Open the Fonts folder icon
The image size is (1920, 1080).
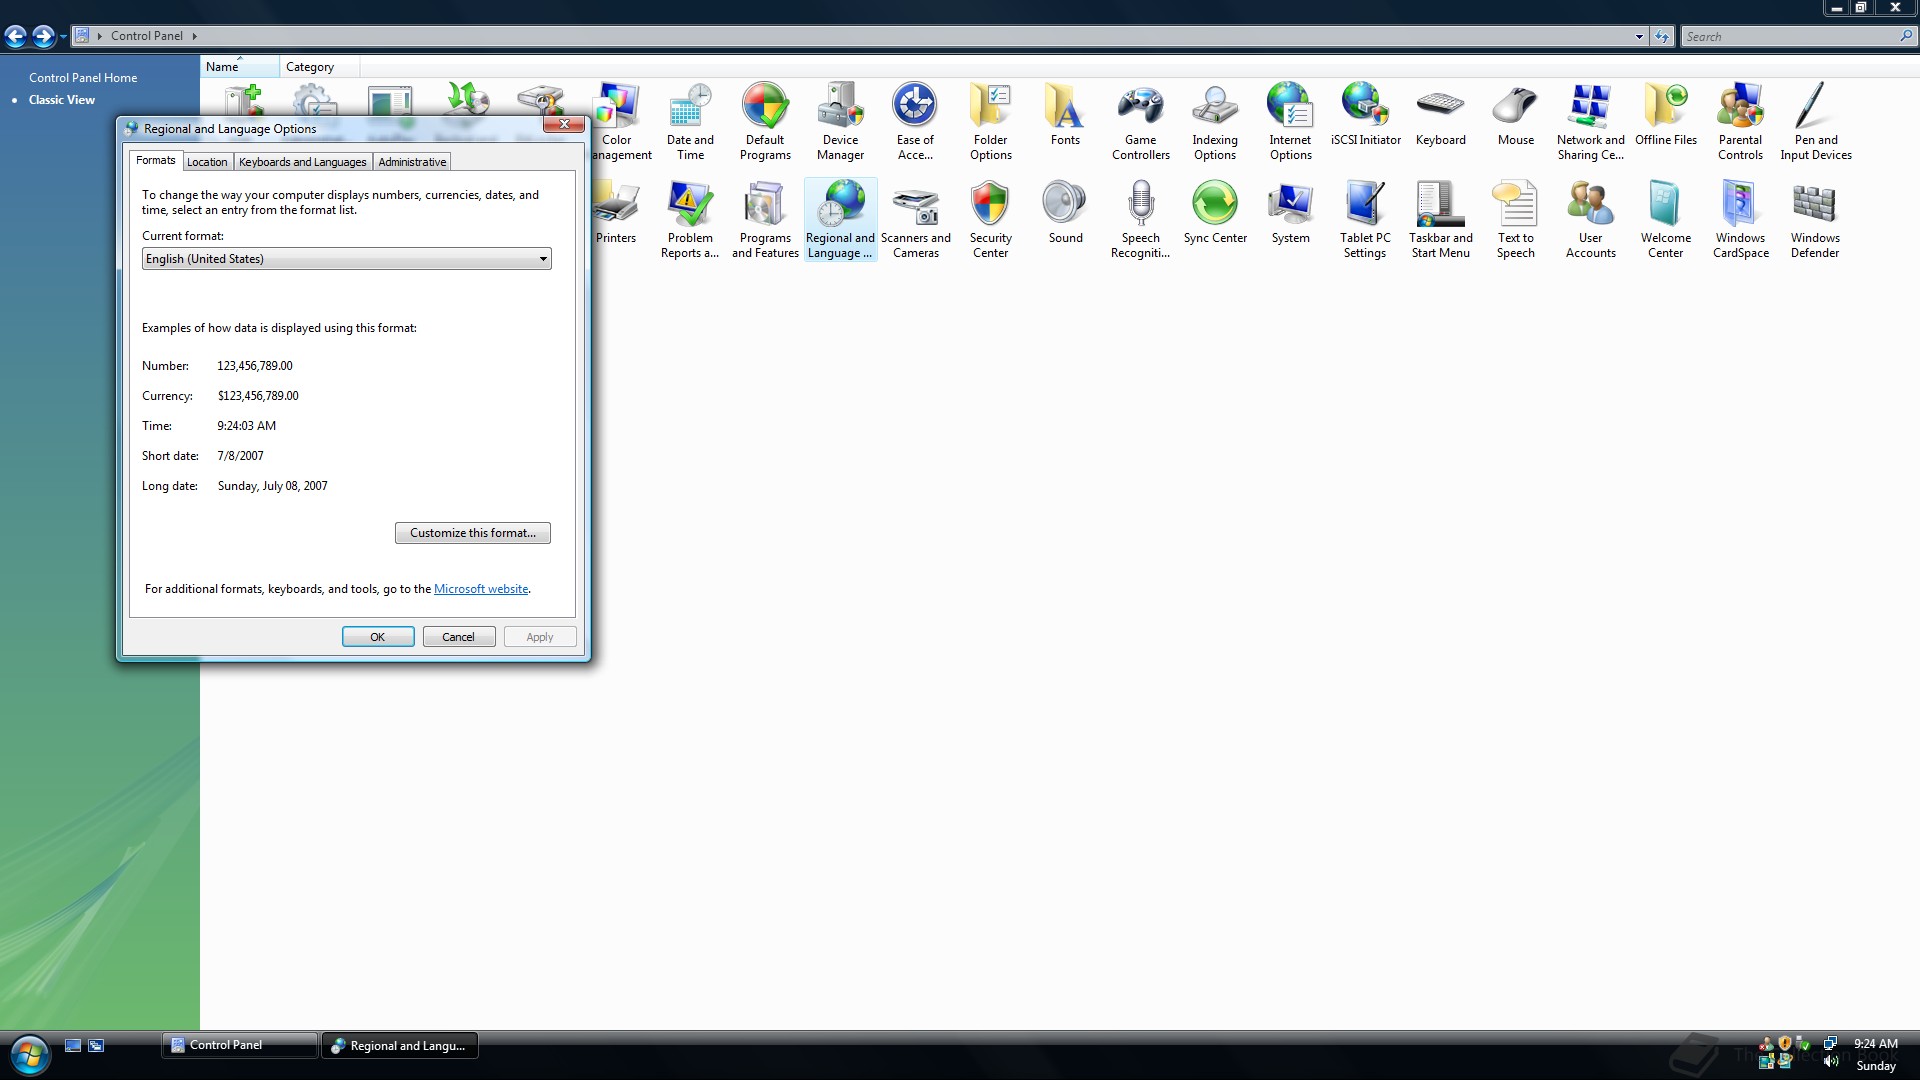pyautogui.click(x=1065, y=114)
